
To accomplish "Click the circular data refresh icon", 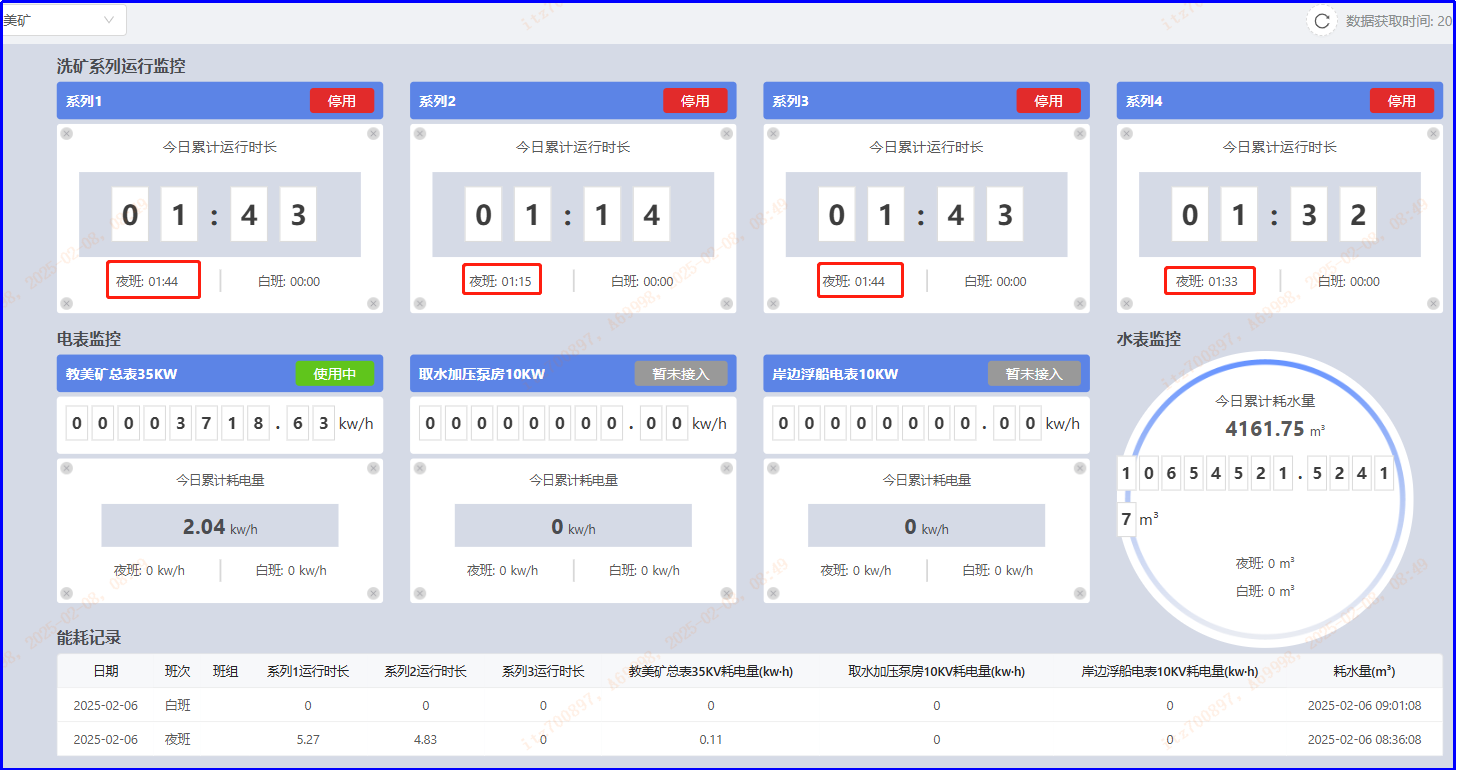I will click(1321, 20).
